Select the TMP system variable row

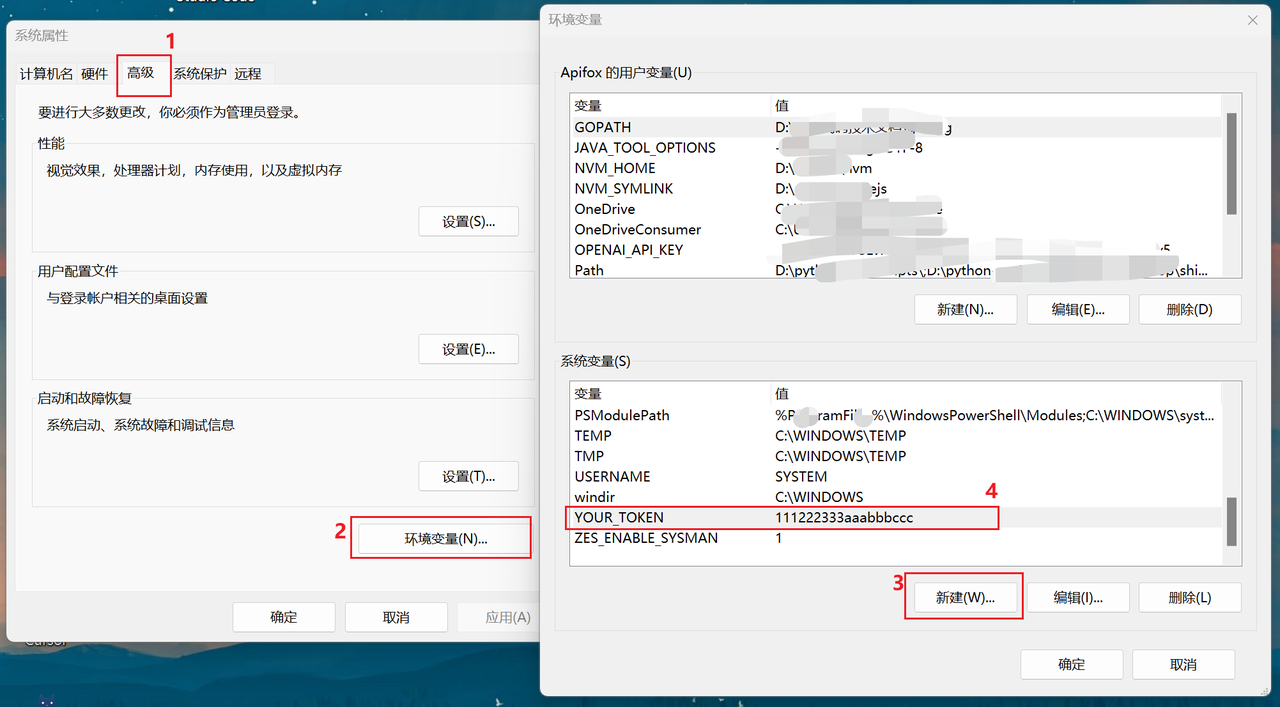tap(896, 456)
